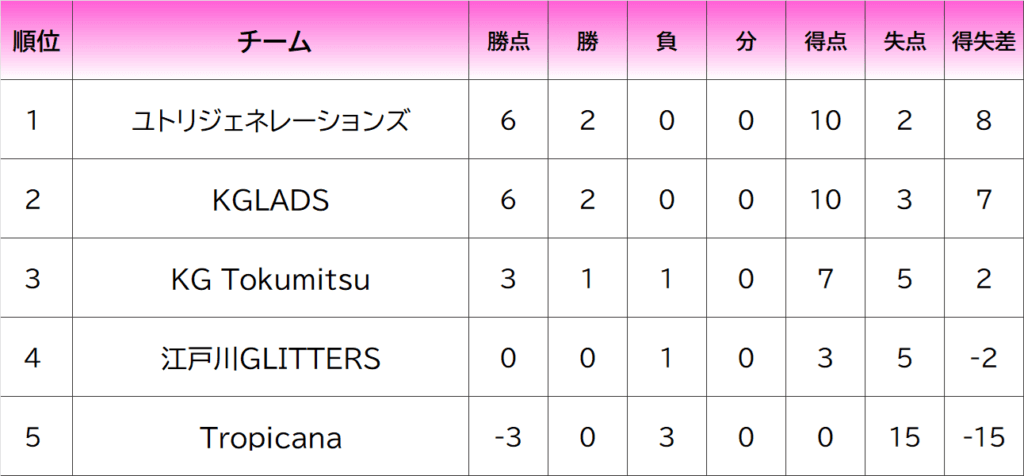The height and width of the screenshot is (476, 1024).
Task: Select the チーム column header
Action: click(271, 42)
